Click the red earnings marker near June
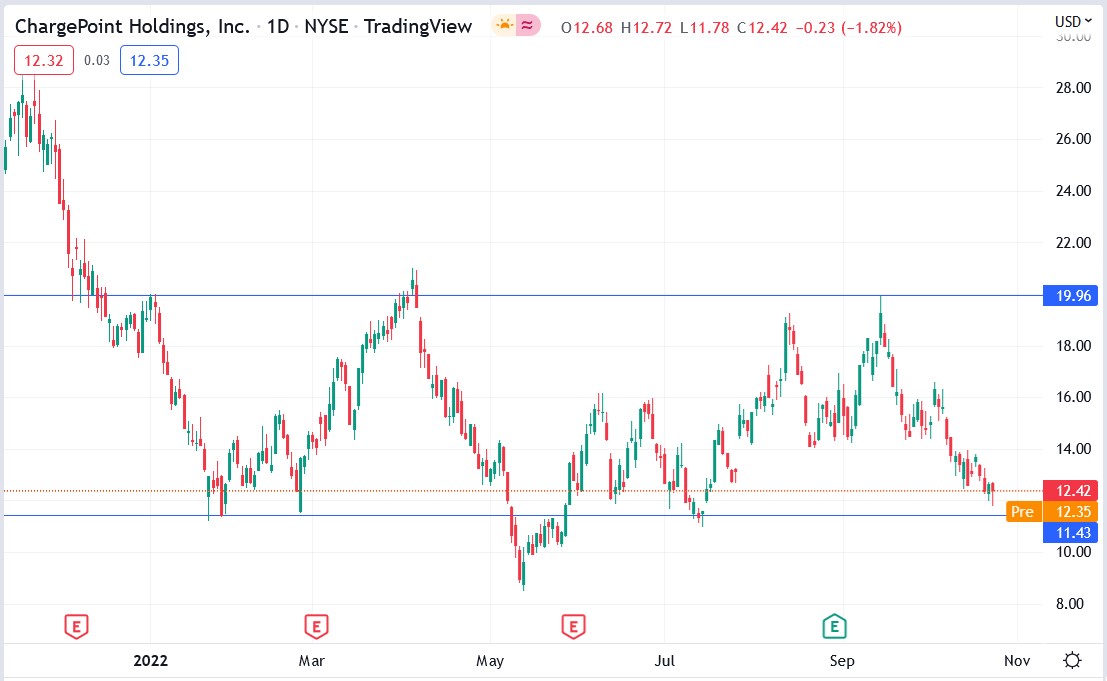Viewport: 1107px width, 681px height. tap(572, 625)
